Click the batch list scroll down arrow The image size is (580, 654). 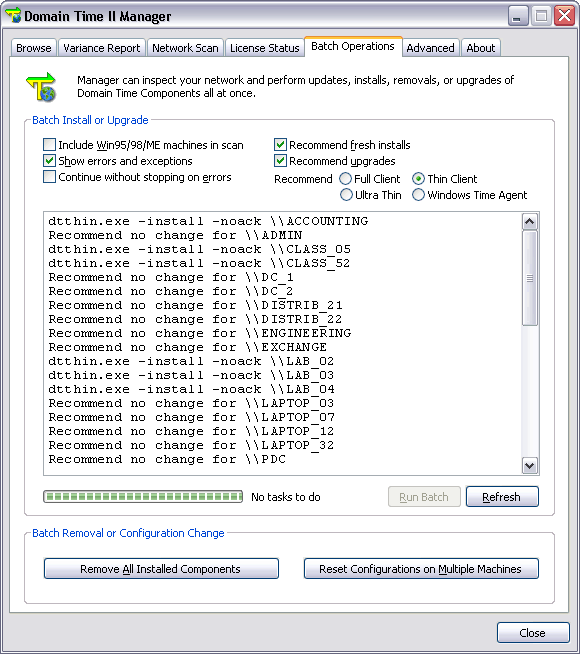[x=530, y=465]
